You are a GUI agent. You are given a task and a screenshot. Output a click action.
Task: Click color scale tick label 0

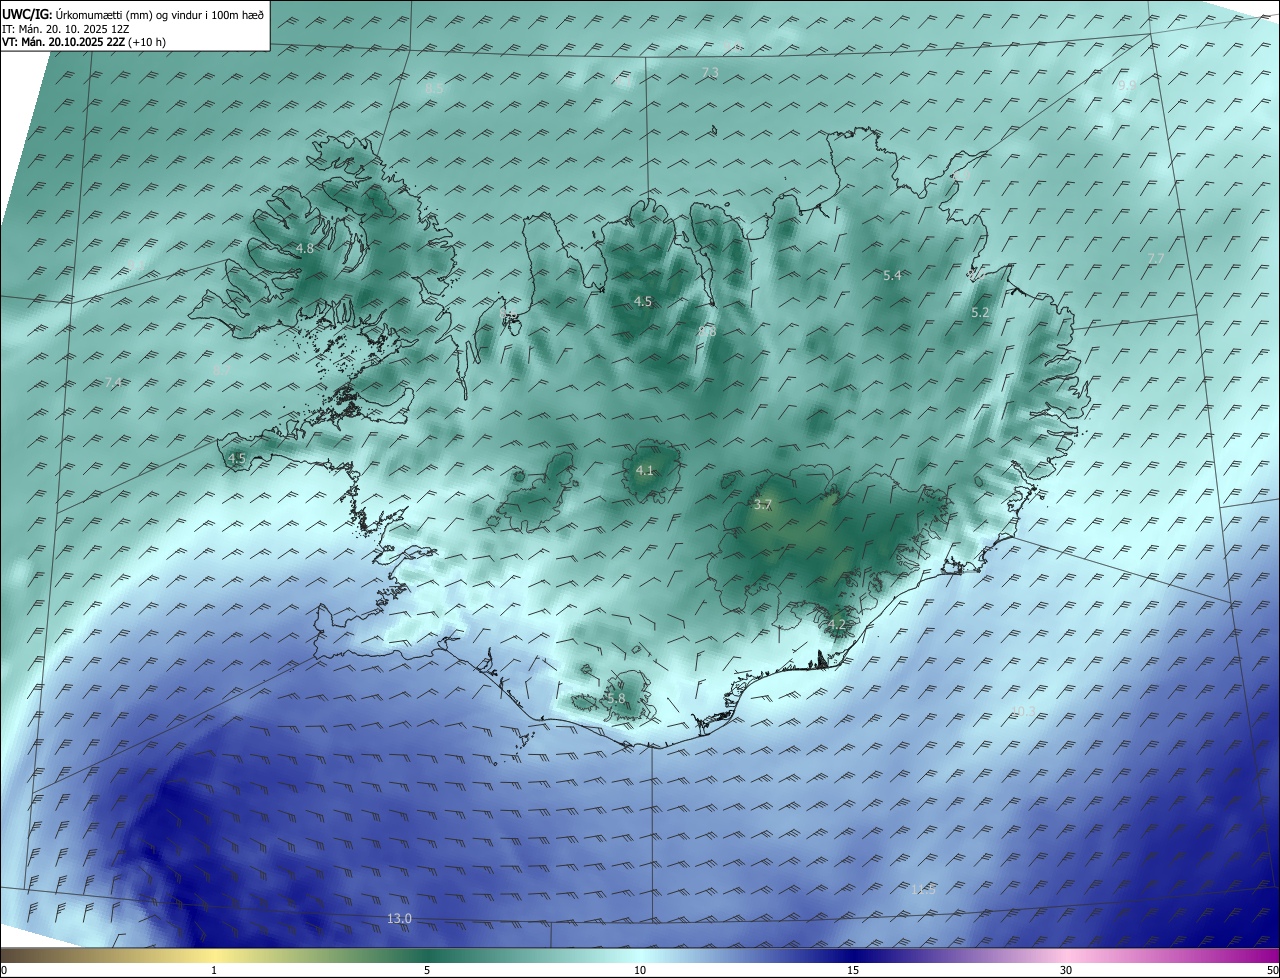(4, 970)
